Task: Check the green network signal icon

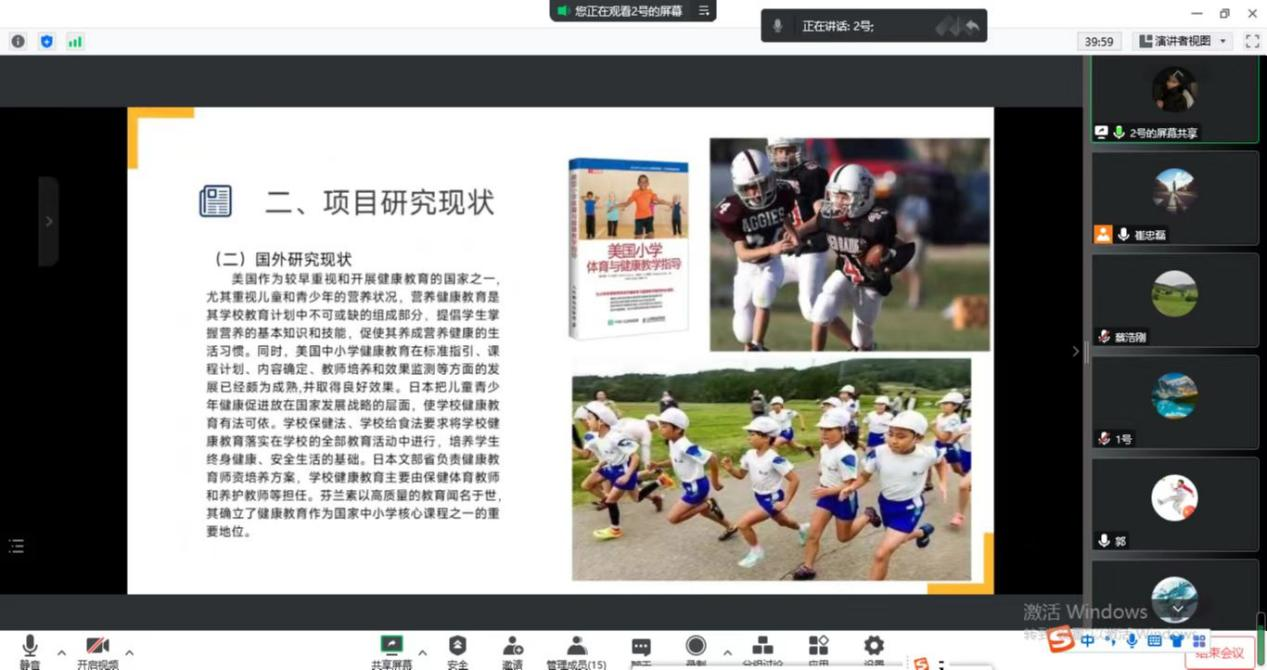Action: 75,41
